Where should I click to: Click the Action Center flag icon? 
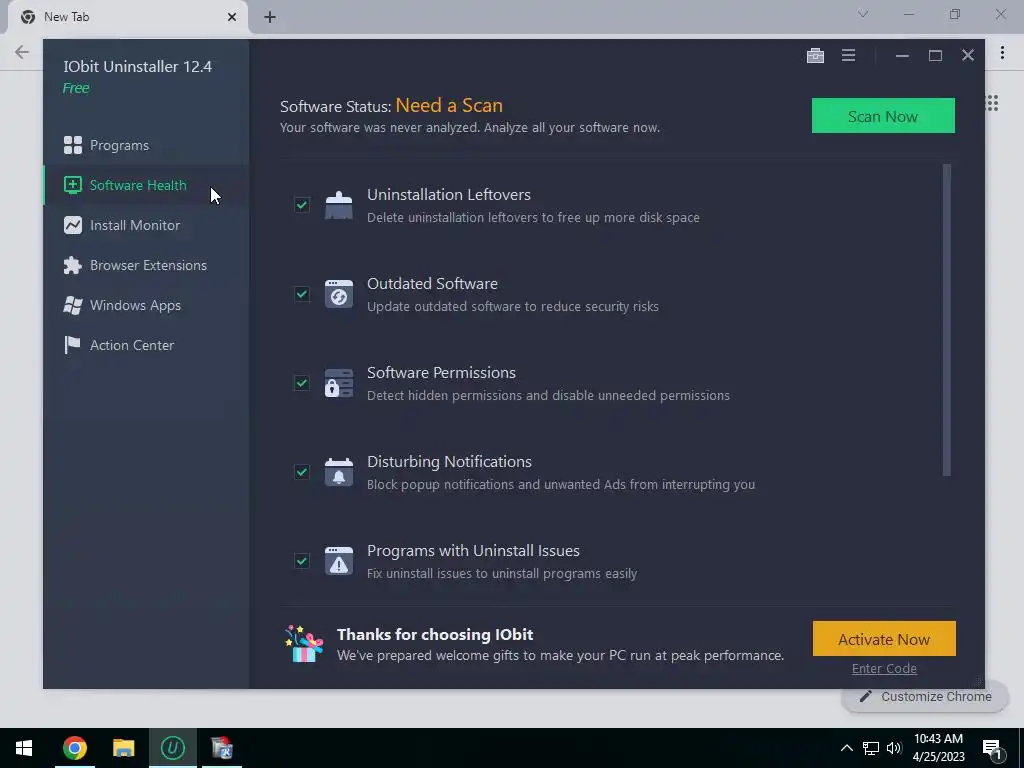(x=72, y=345)
